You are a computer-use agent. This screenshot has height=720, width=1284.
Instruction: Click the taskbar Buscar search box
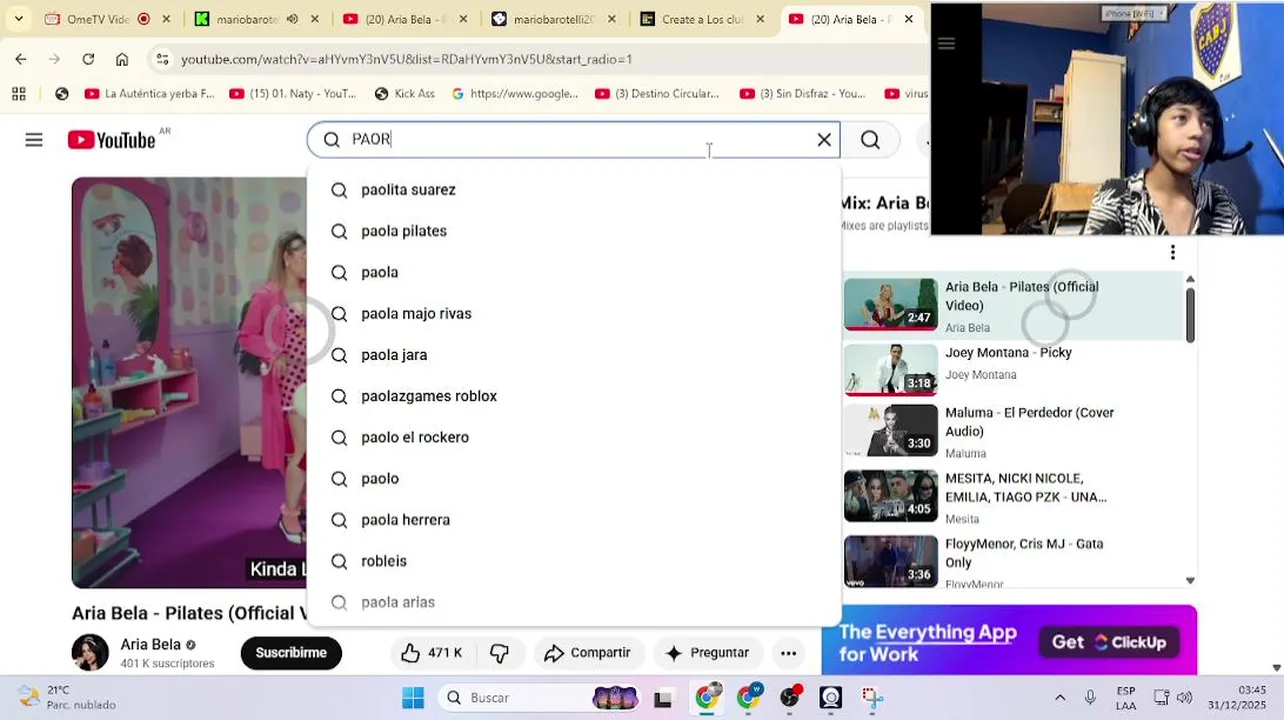tap(540, 697)
